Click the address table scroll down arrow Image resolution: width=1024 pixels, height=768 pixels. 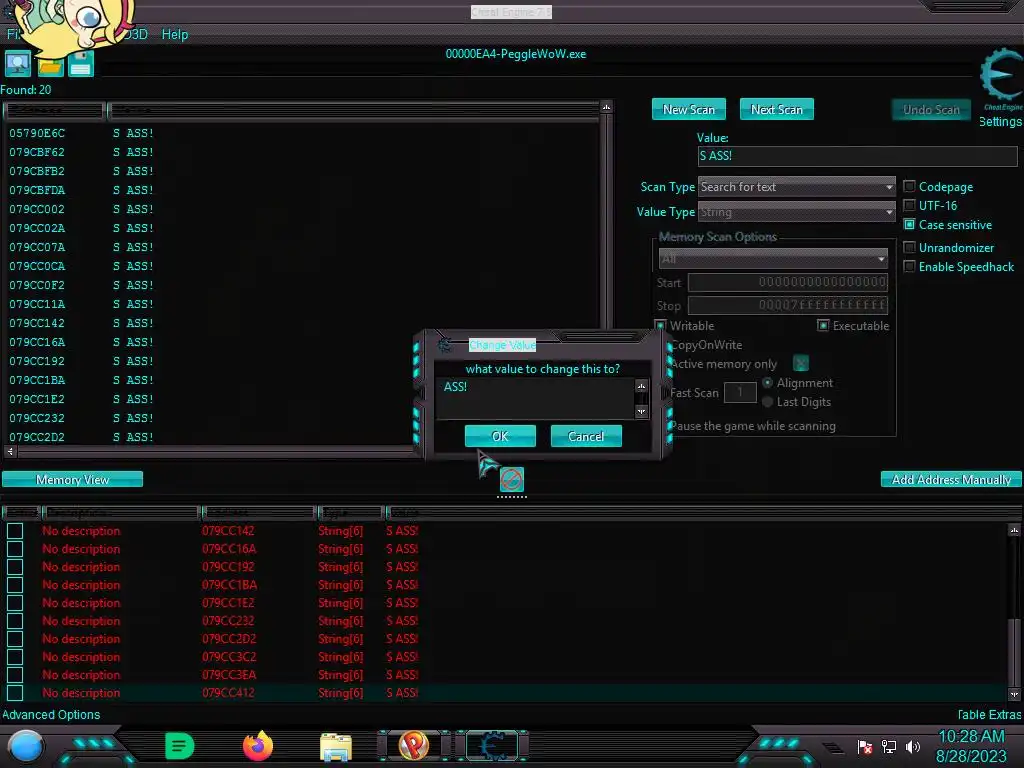pos(1014,694)
